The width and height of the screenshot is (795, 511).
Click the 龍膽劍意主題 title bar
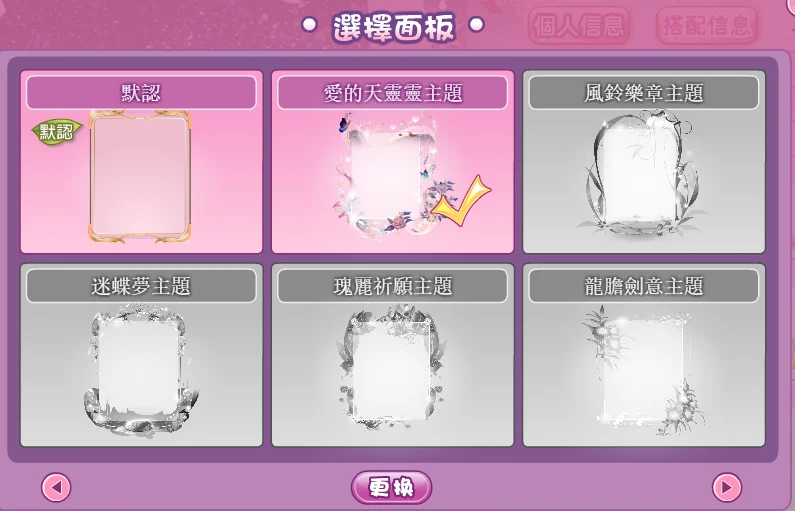point(644,286)
